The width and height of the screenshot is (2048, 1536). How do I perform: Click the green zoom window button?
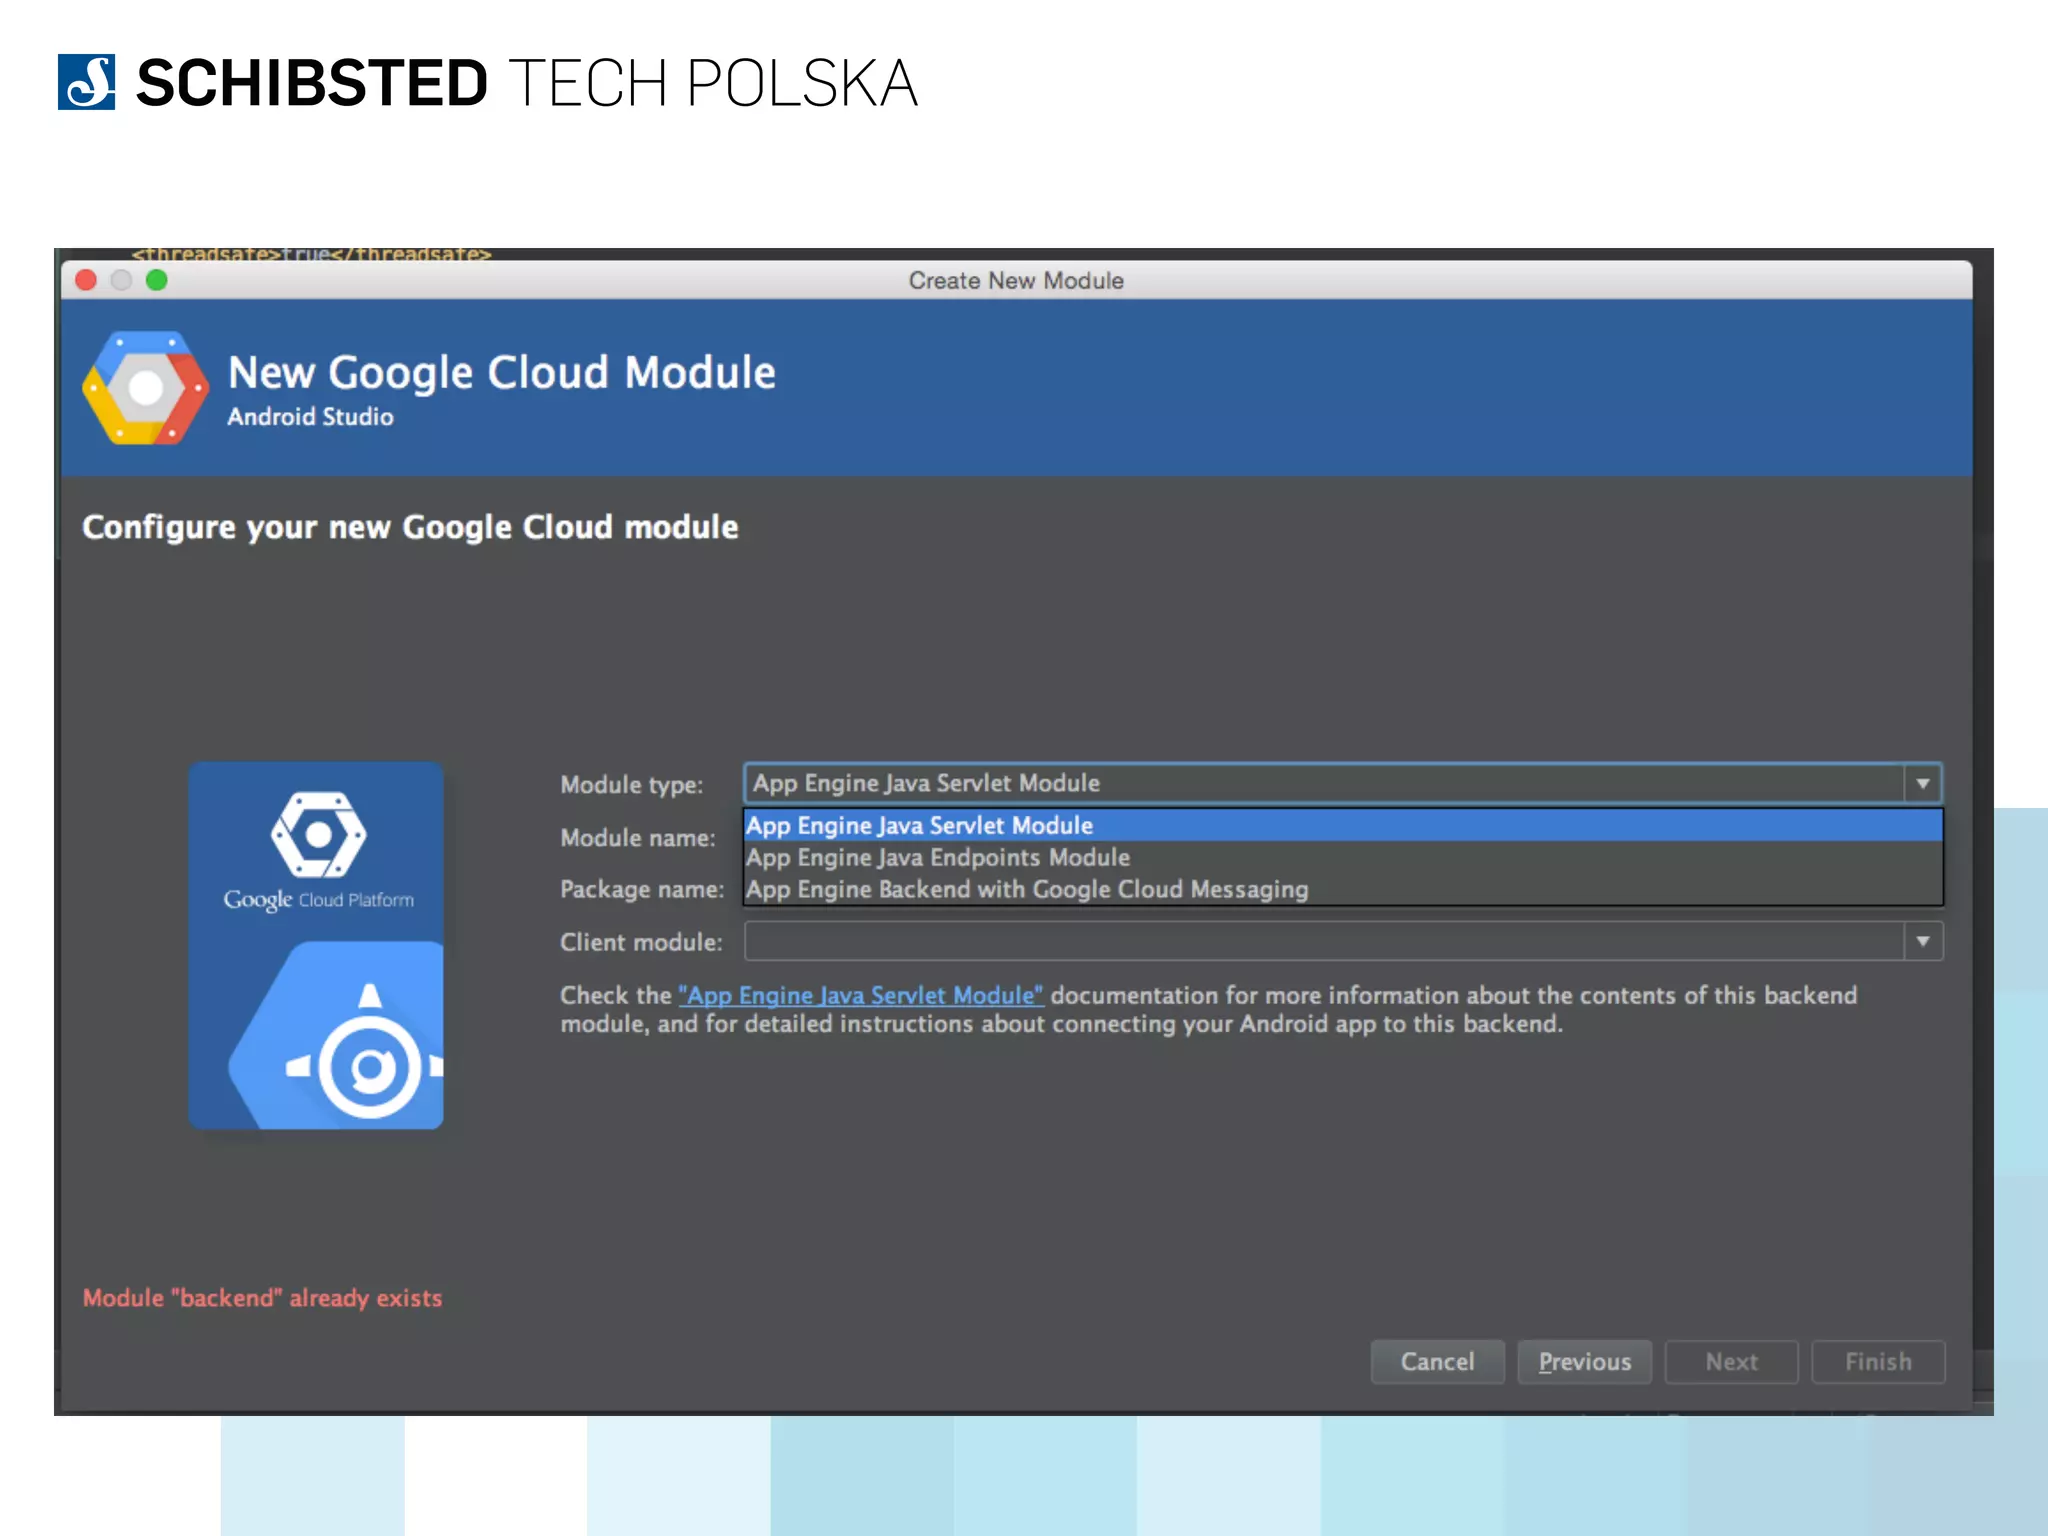pos(157,281)
